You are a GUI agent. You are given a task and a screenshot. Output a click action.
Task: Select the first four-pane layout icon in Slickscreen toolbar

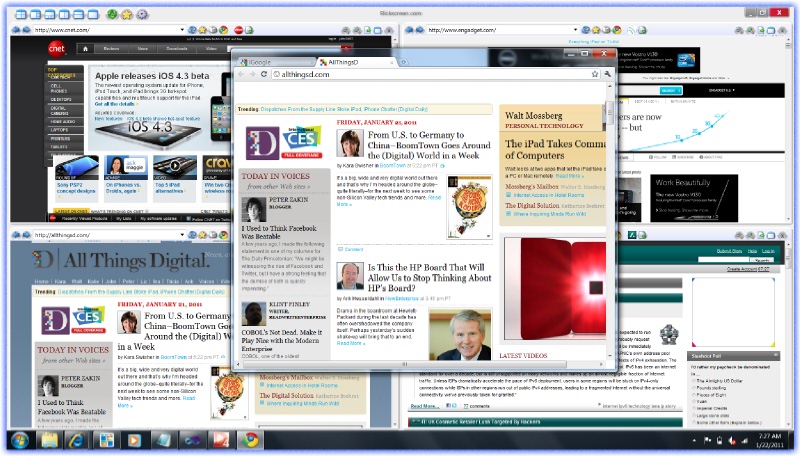20,15
